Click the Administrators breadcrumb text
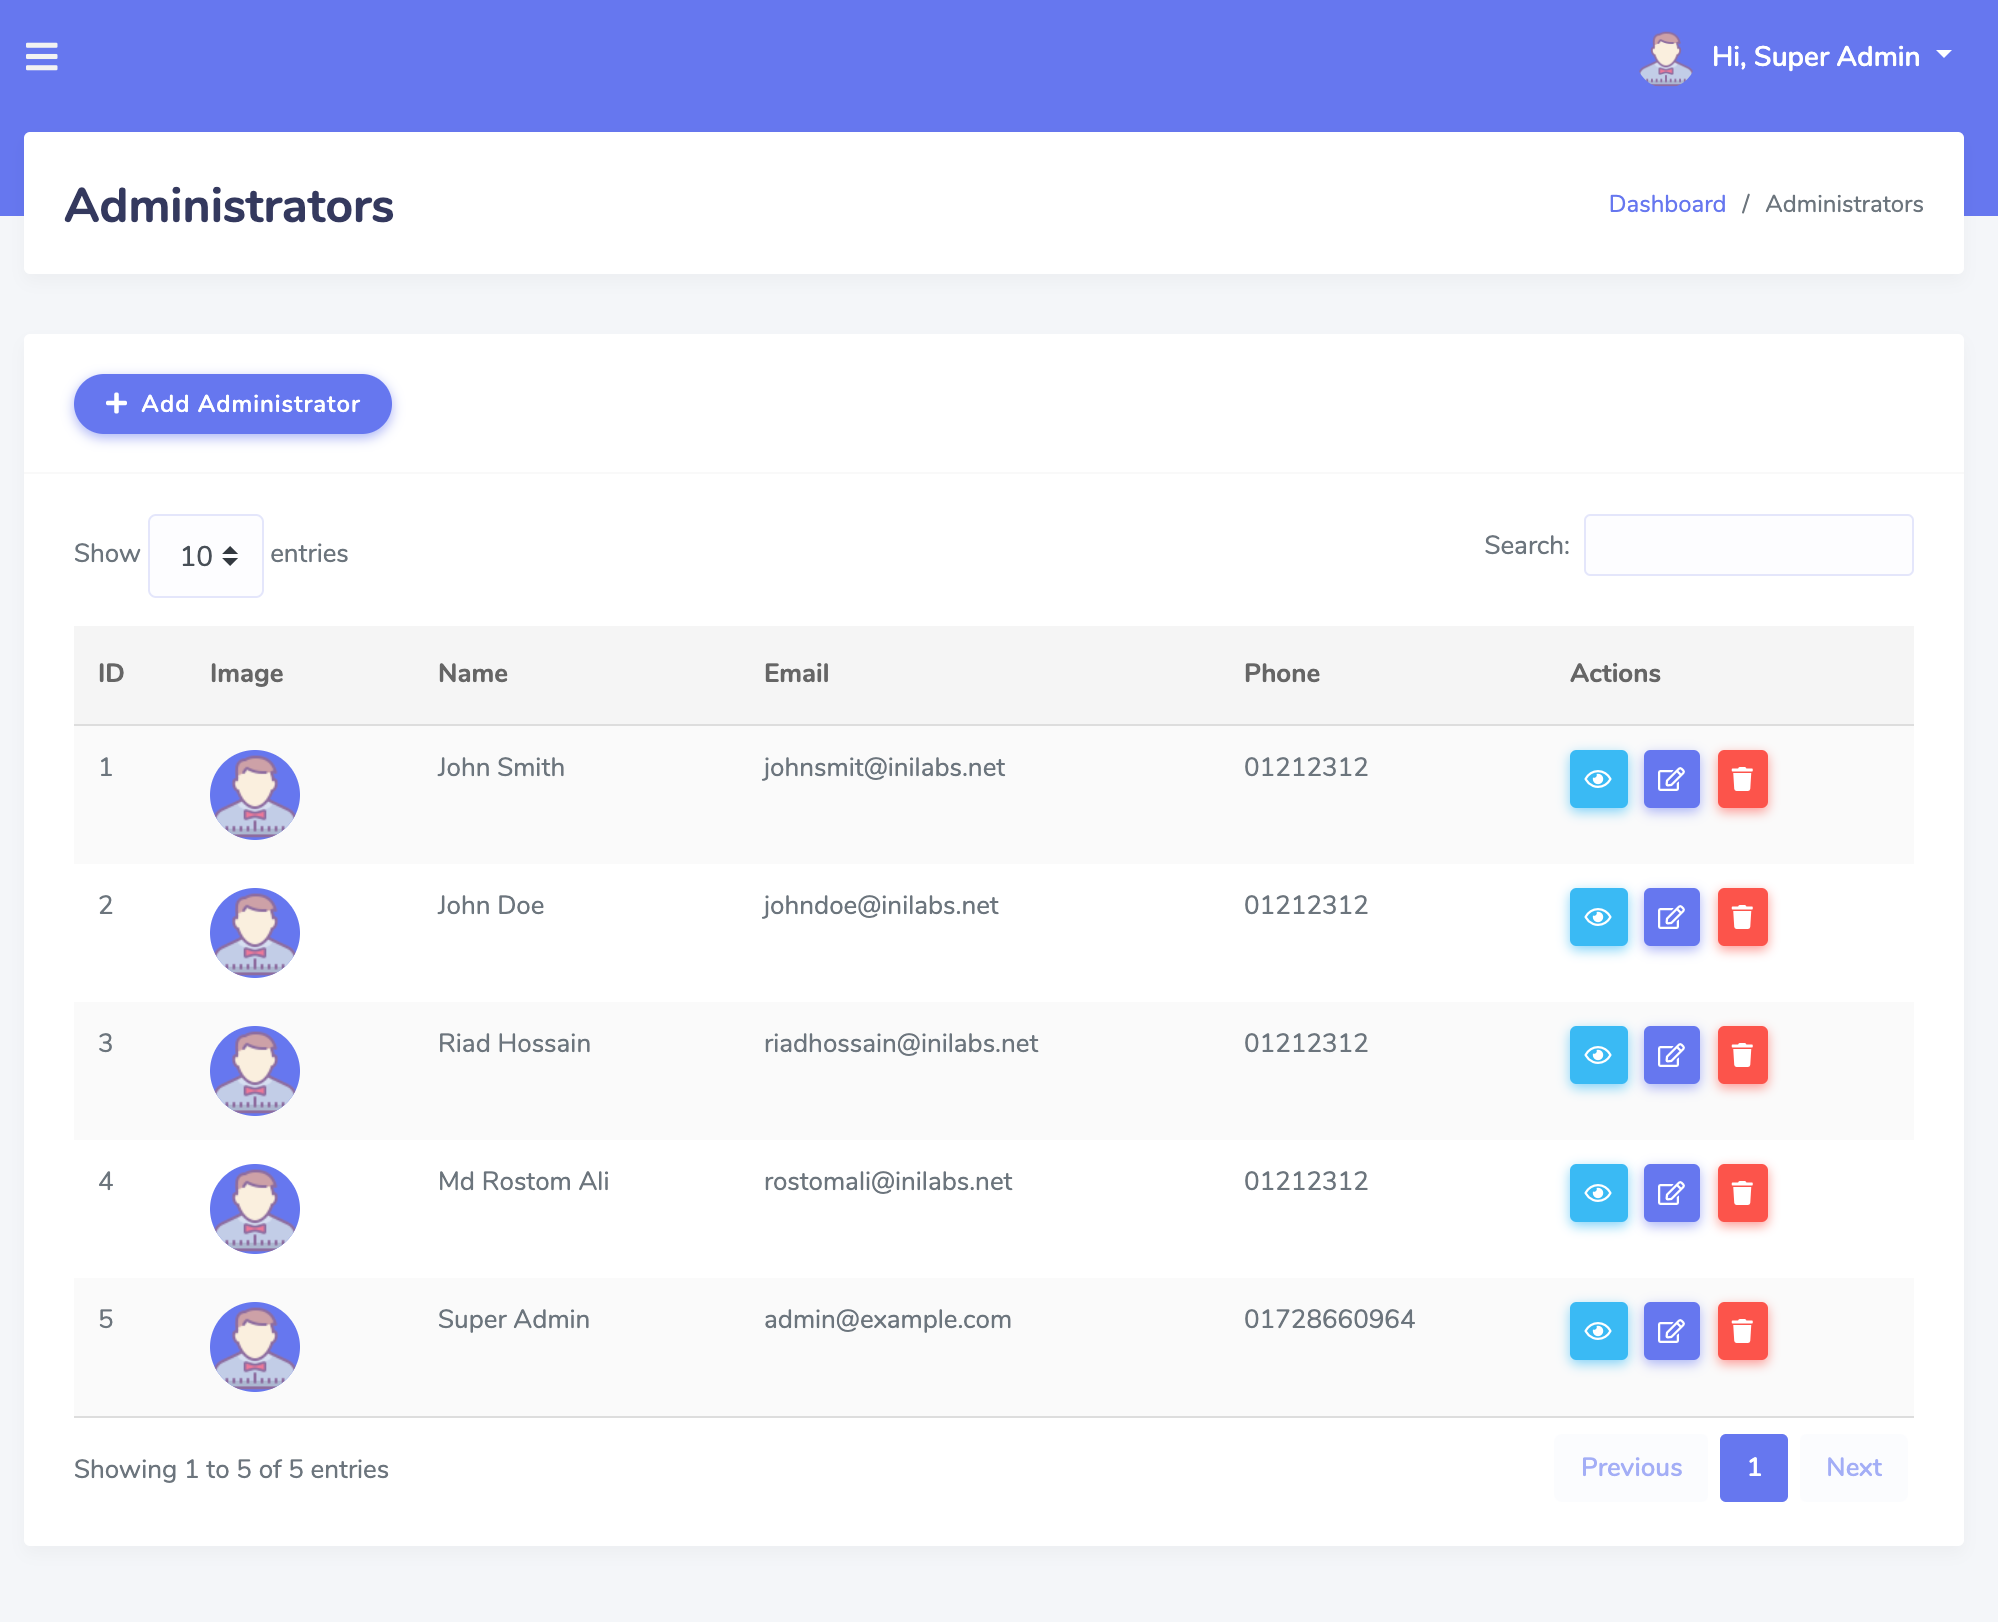The image size is (1998, 1622). [x=1844, y=204]
